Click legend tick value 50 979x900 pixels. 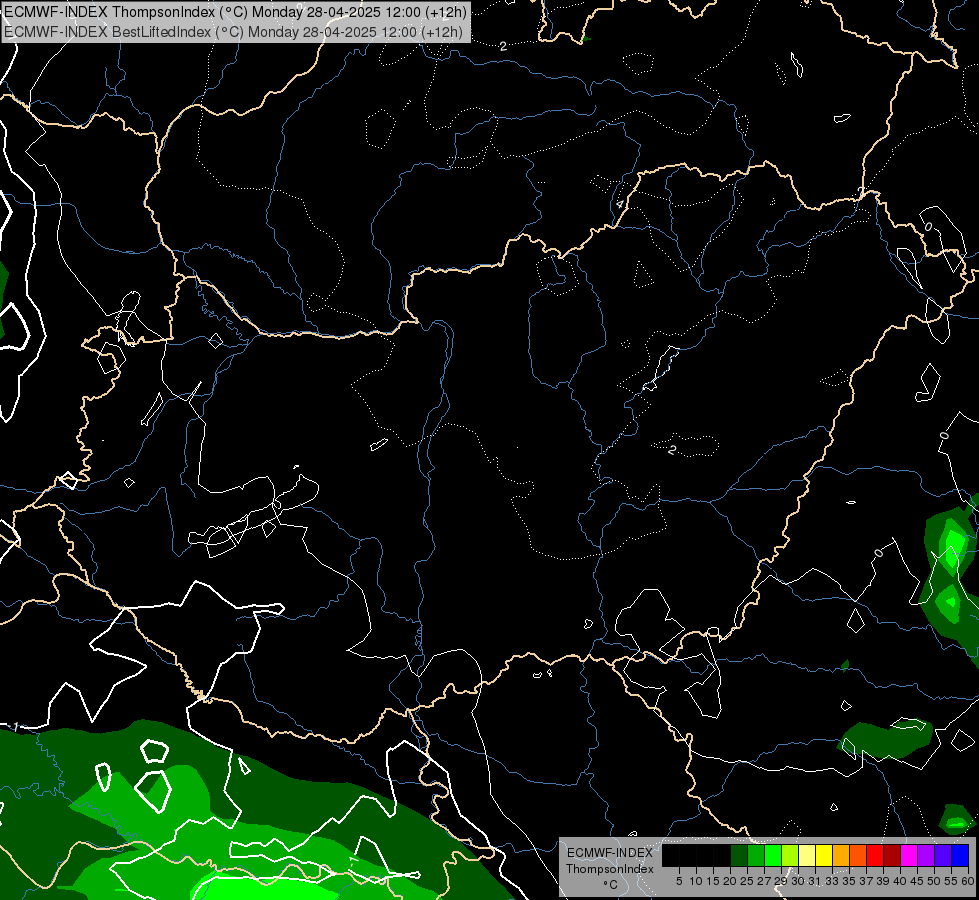click(934, 881)
